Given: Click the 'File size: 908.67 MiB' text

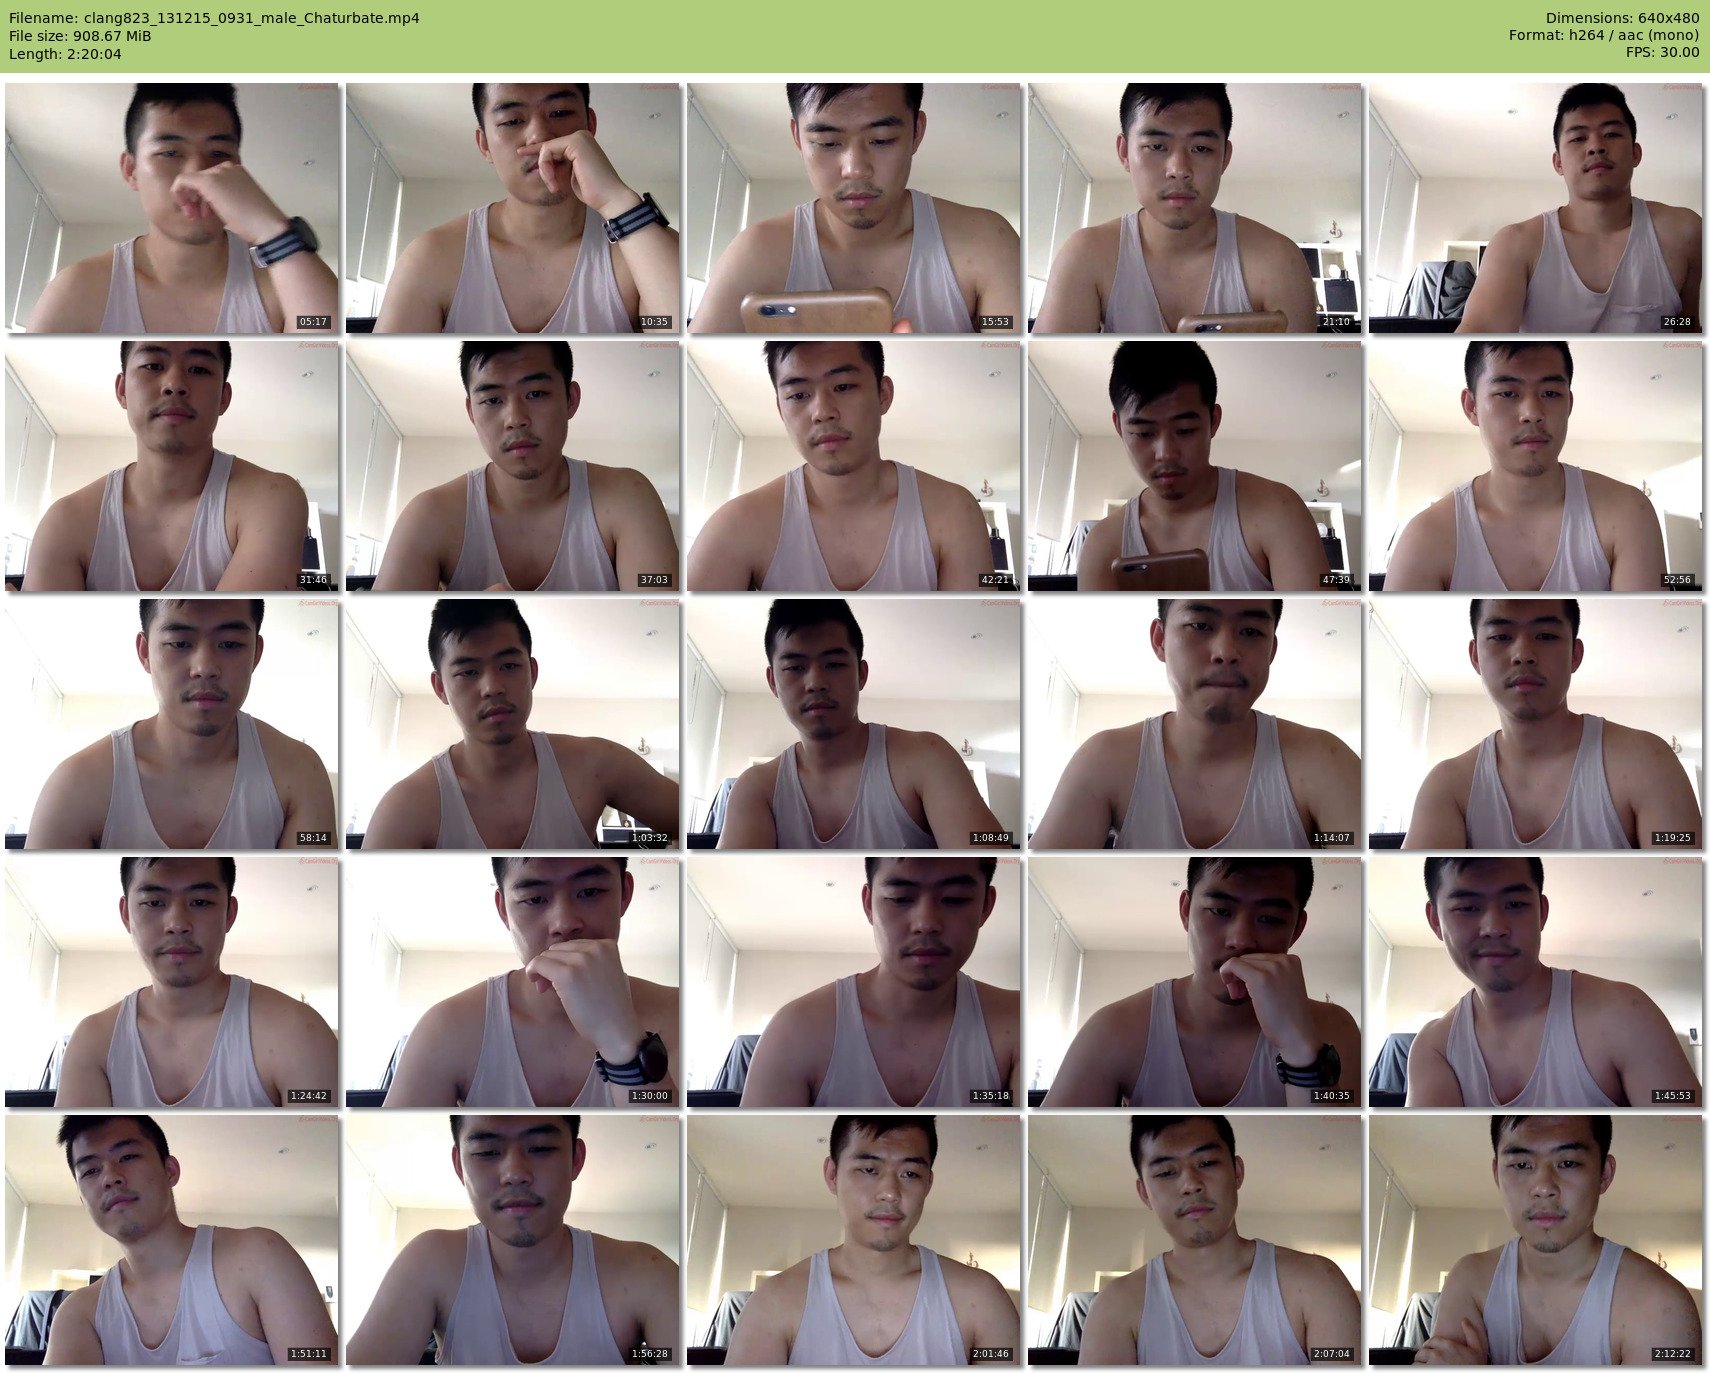Looking at the screenshot, I should 80,36.
